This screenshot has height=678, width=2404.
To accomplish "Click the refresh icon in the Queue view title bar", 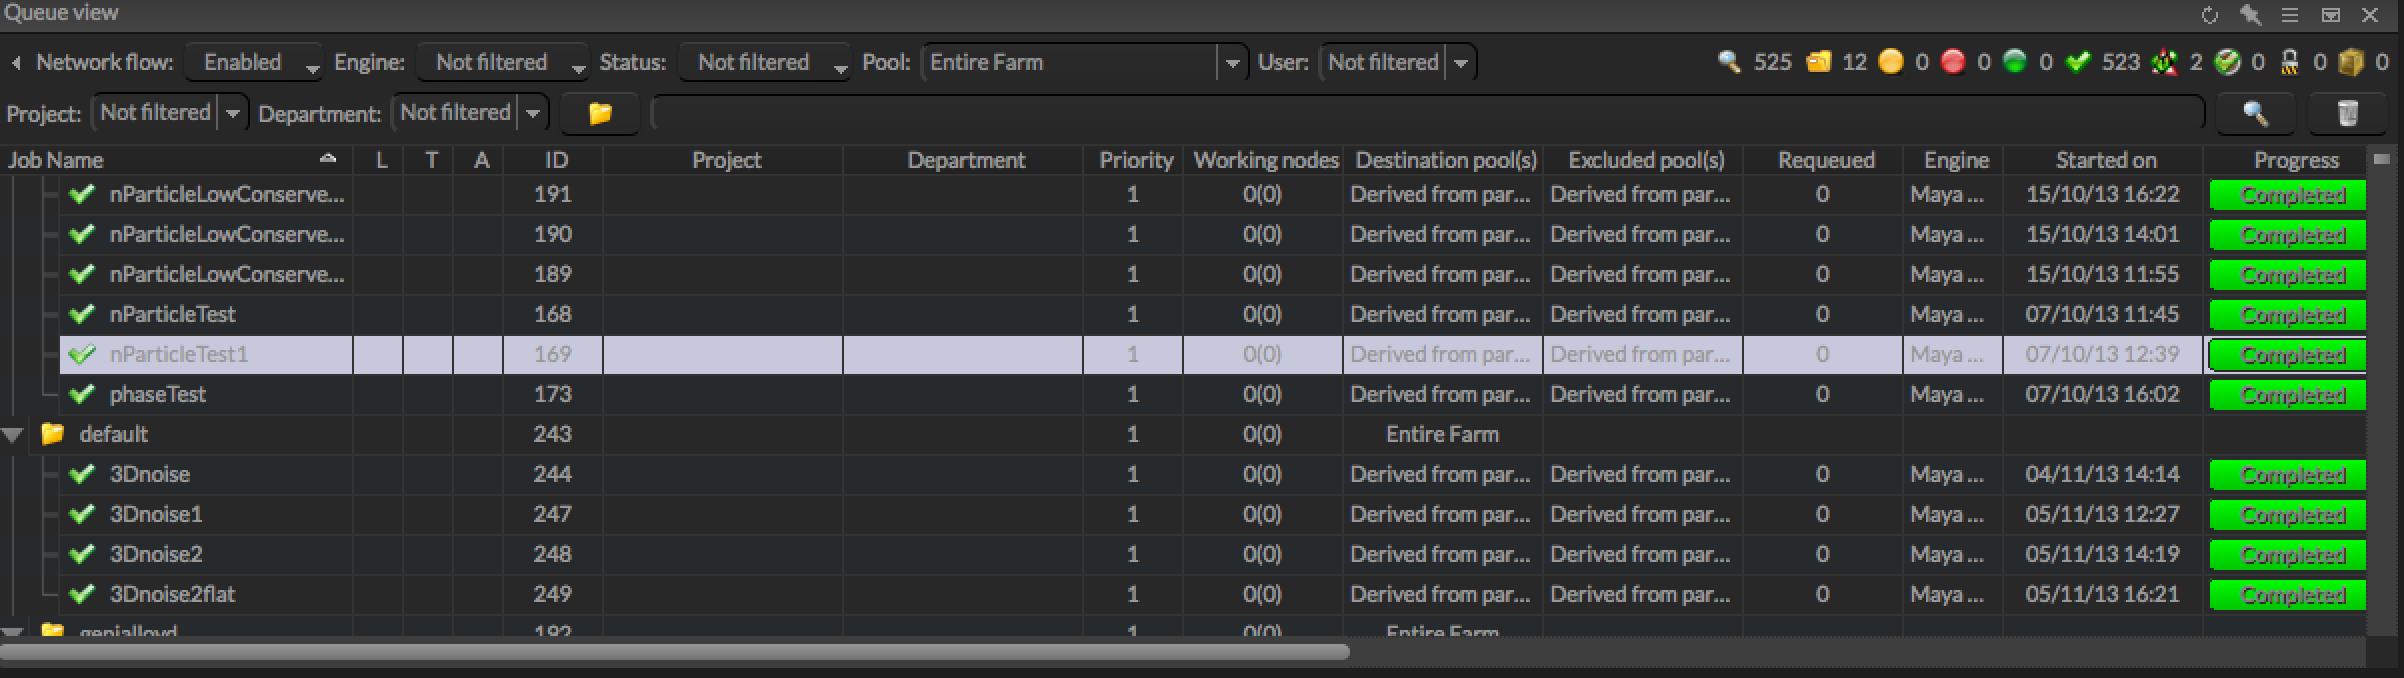I will 2210,15.
